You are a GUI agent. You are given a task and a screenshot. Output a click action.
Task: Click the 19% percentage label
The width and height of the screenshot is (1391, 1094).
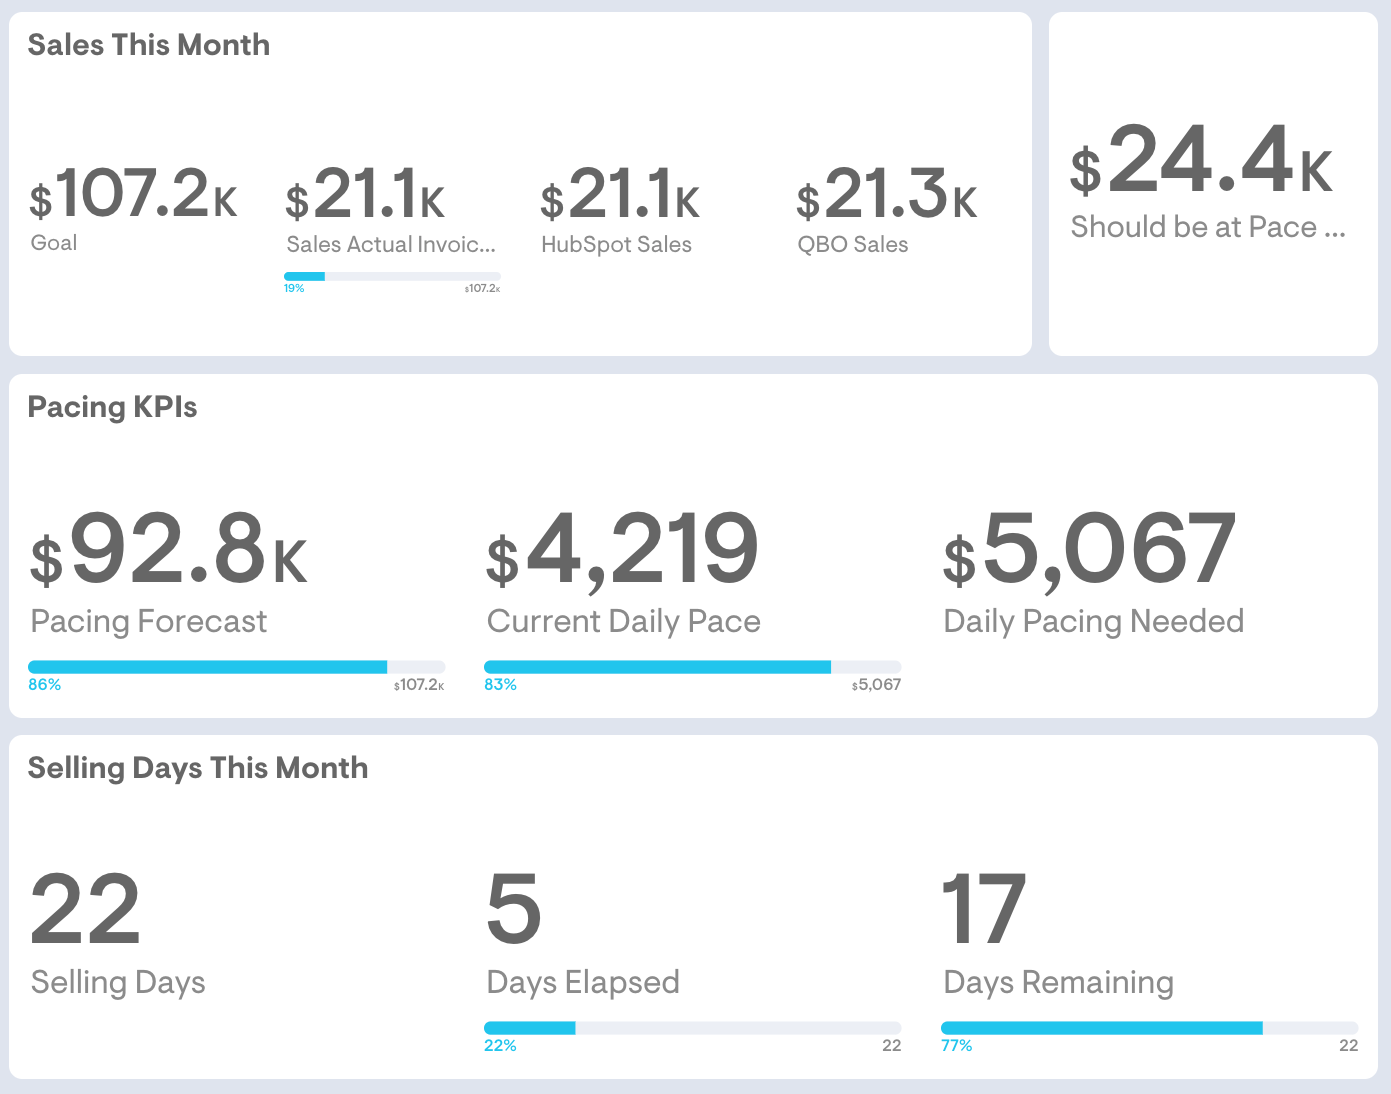[x=294, y=288]
